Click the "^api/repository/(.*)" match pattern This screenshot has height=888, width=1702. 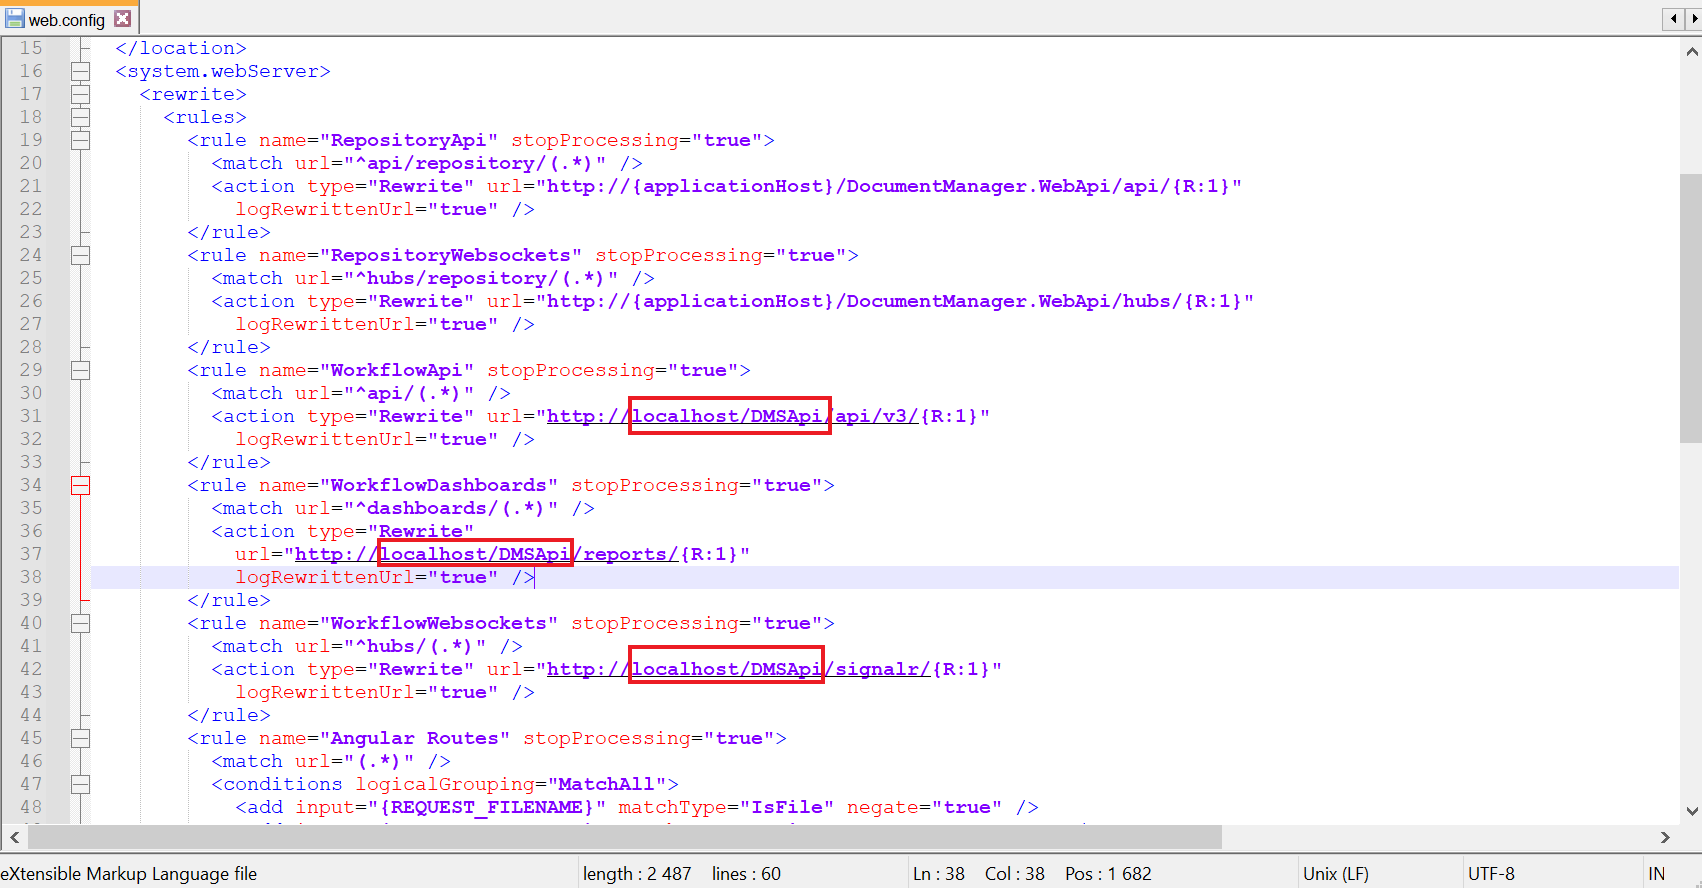pos(475,163)
